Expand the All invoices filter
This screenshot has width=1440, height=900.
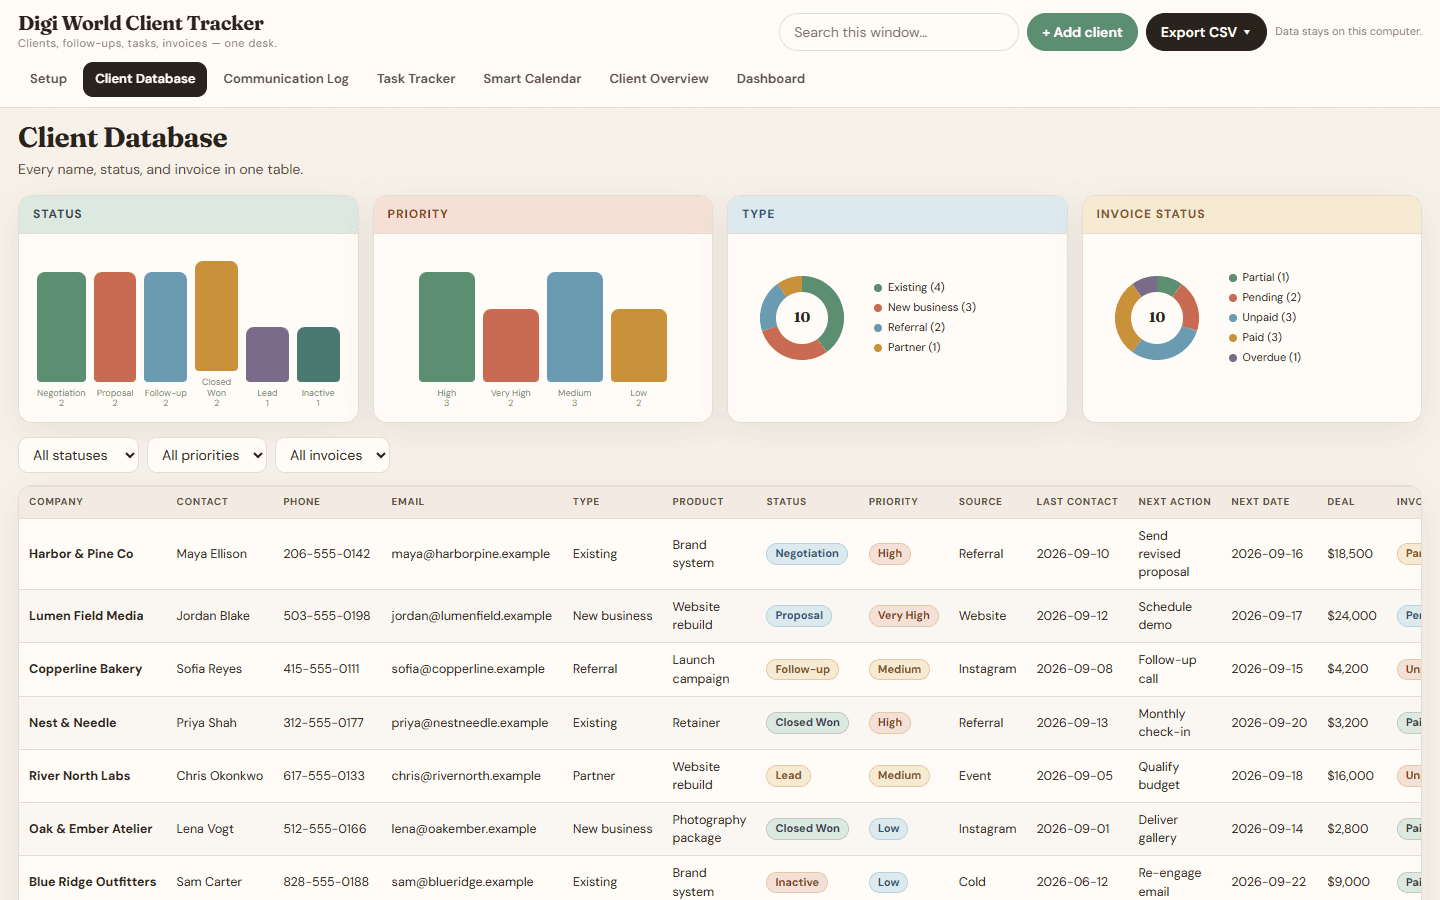point(332,455)
